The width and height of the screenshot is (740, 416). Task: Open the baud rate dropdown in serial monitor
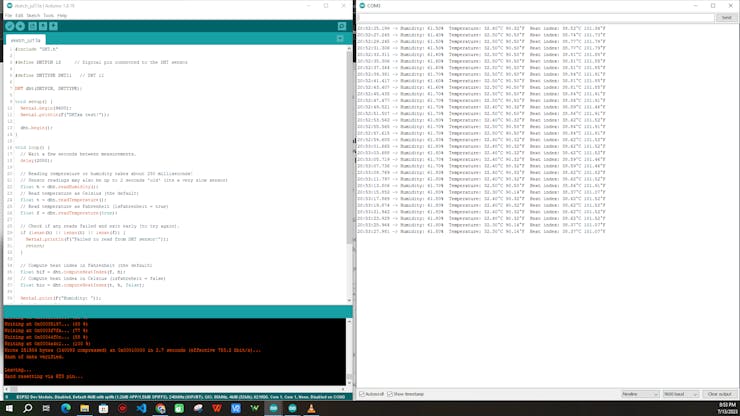[x=681, y=394]
